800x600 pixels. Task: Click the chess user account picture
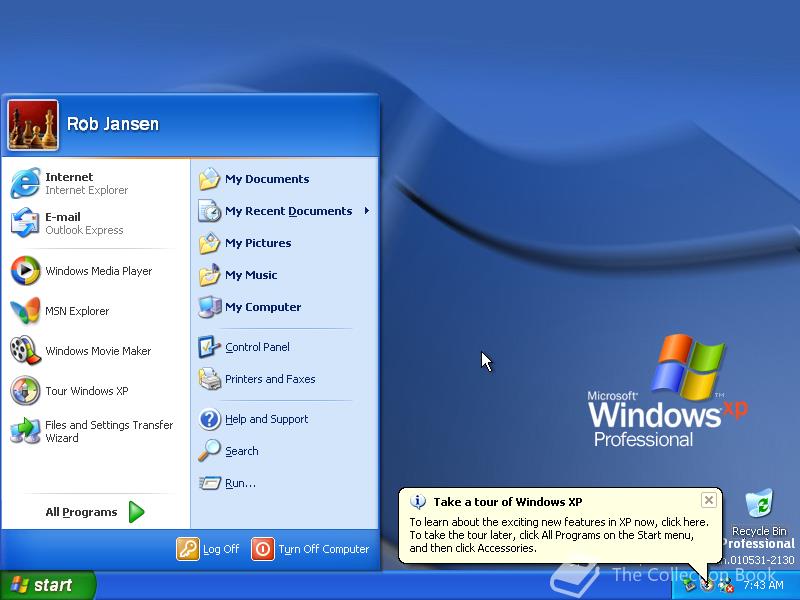tap(33, 125)
